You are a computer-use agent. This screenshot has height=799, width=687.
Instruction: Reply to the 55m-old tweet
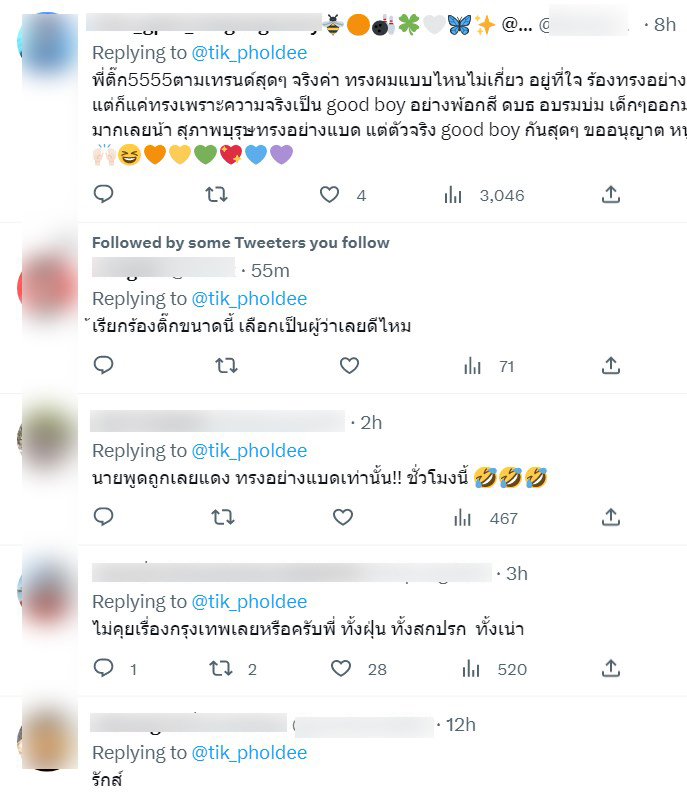[103, 365]
